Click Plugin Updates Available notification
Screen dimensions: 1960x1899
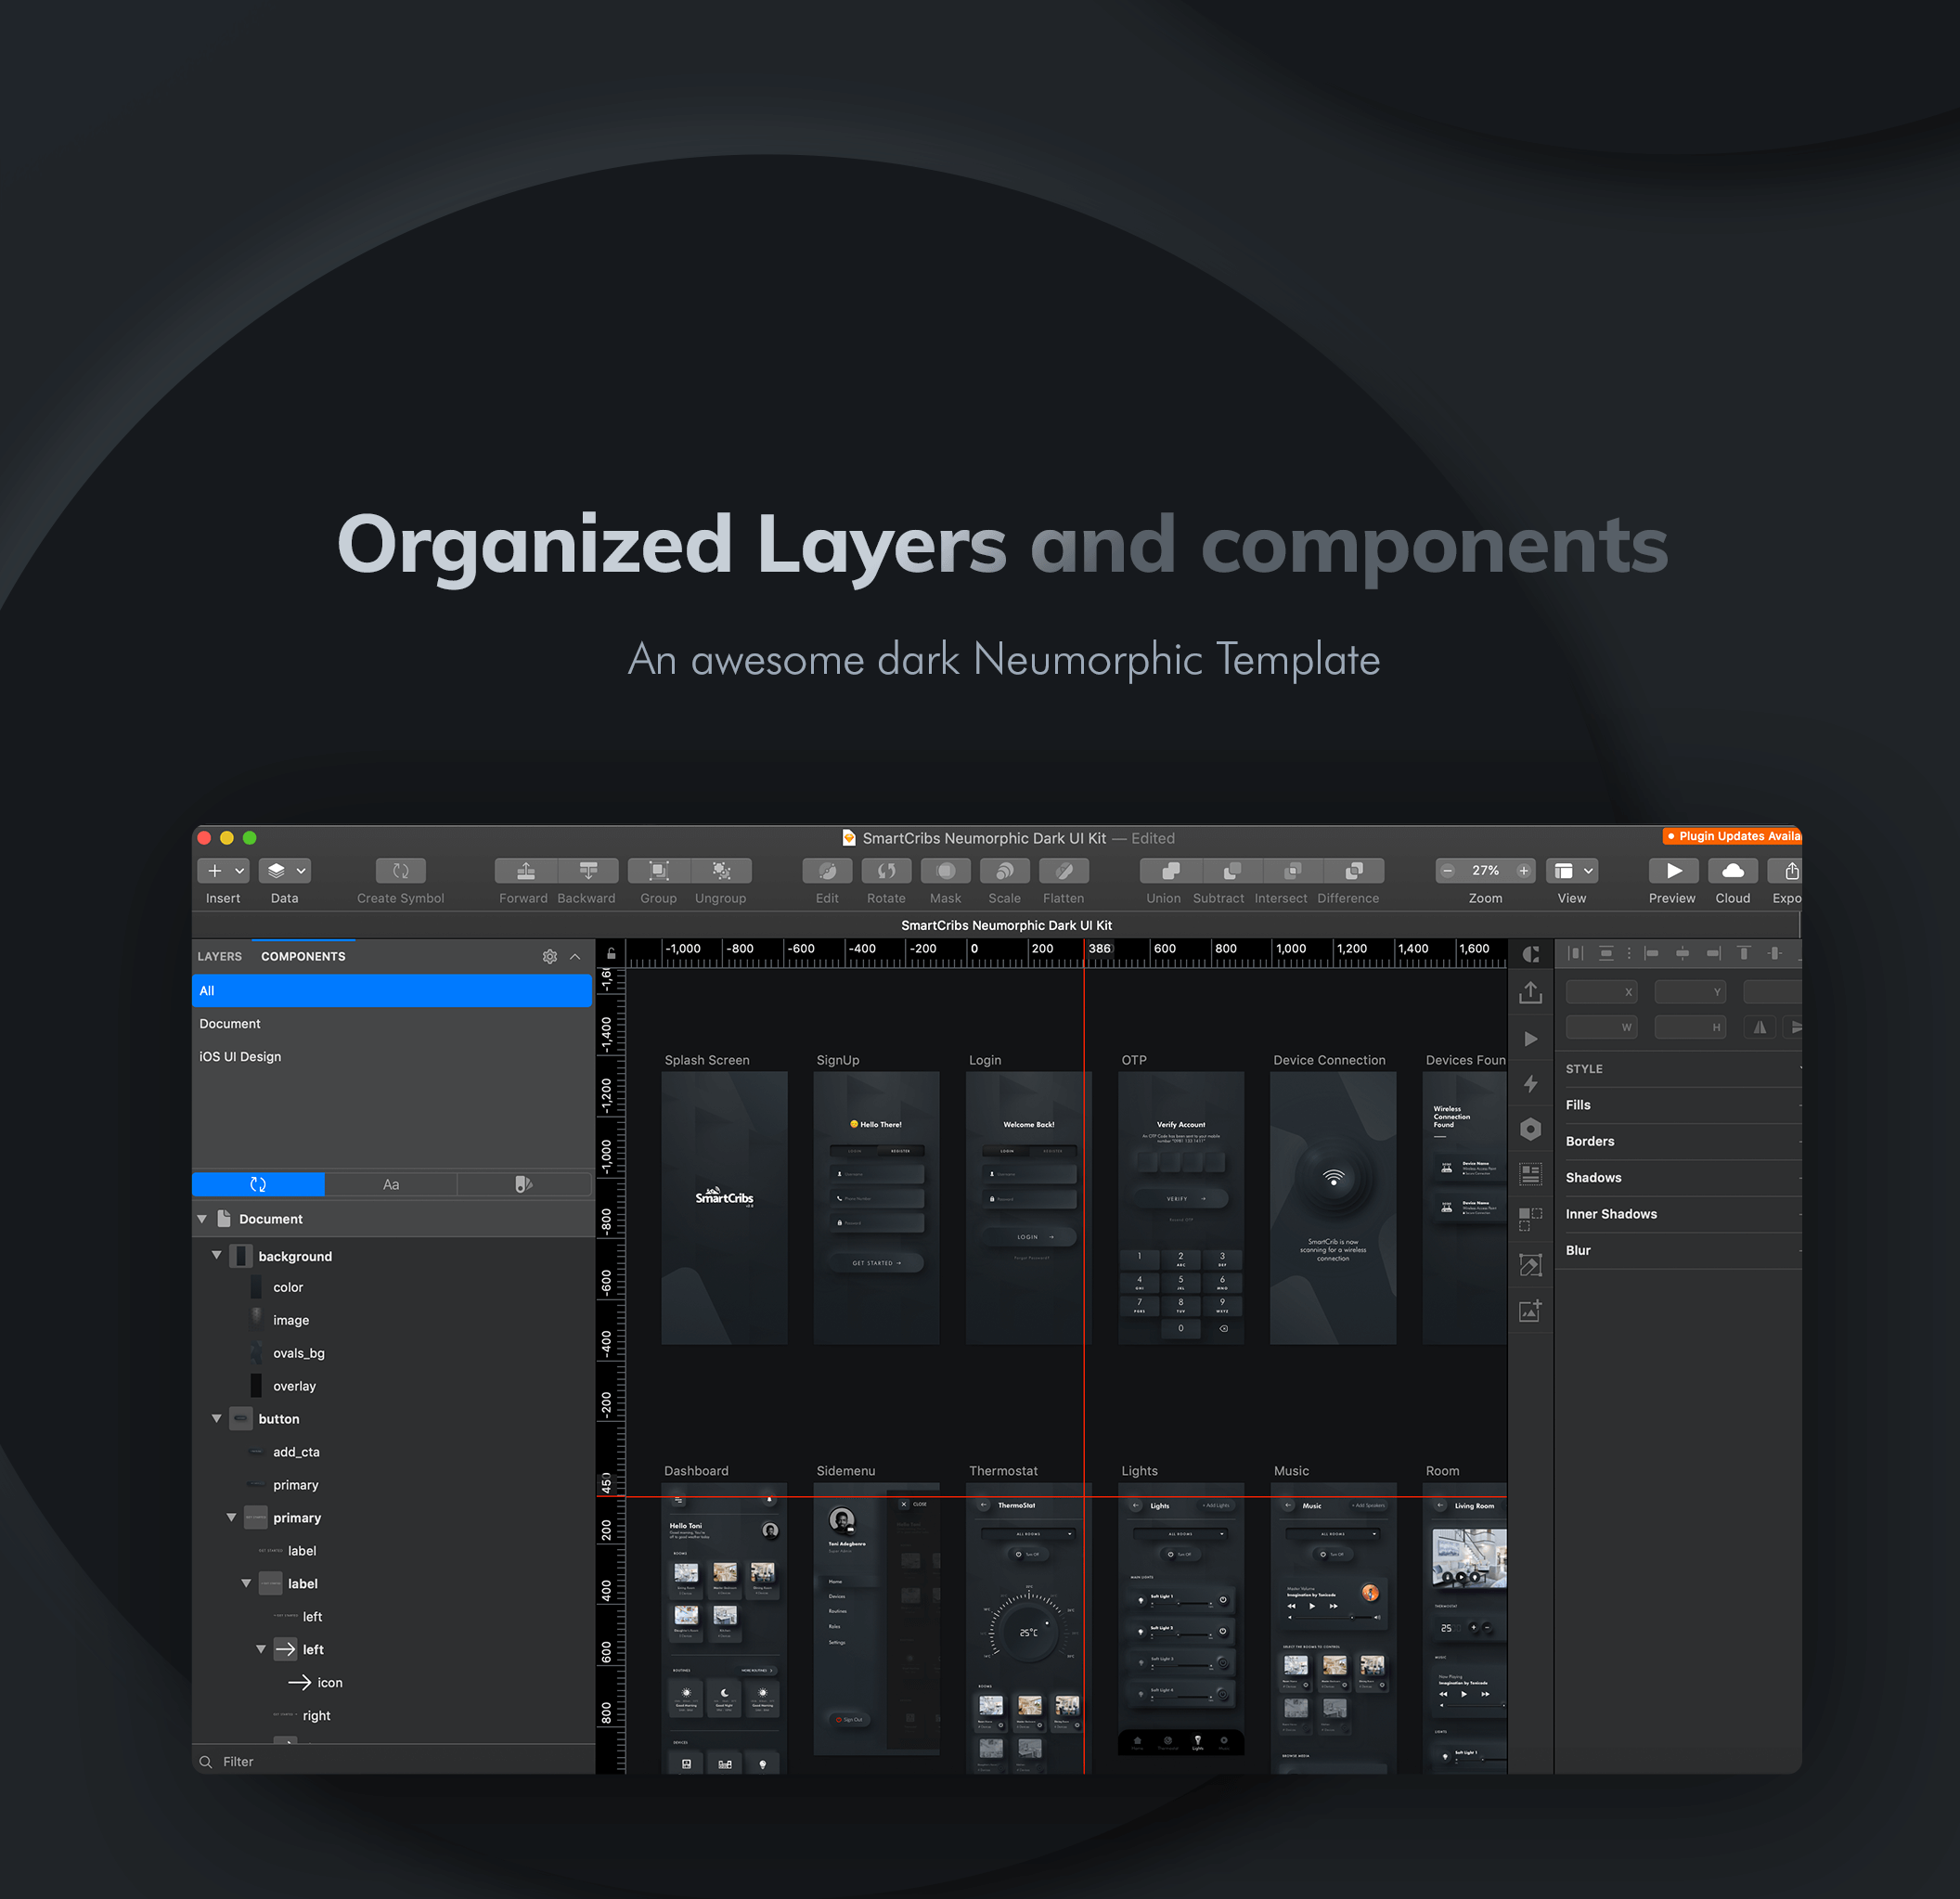click(1732, 836)
